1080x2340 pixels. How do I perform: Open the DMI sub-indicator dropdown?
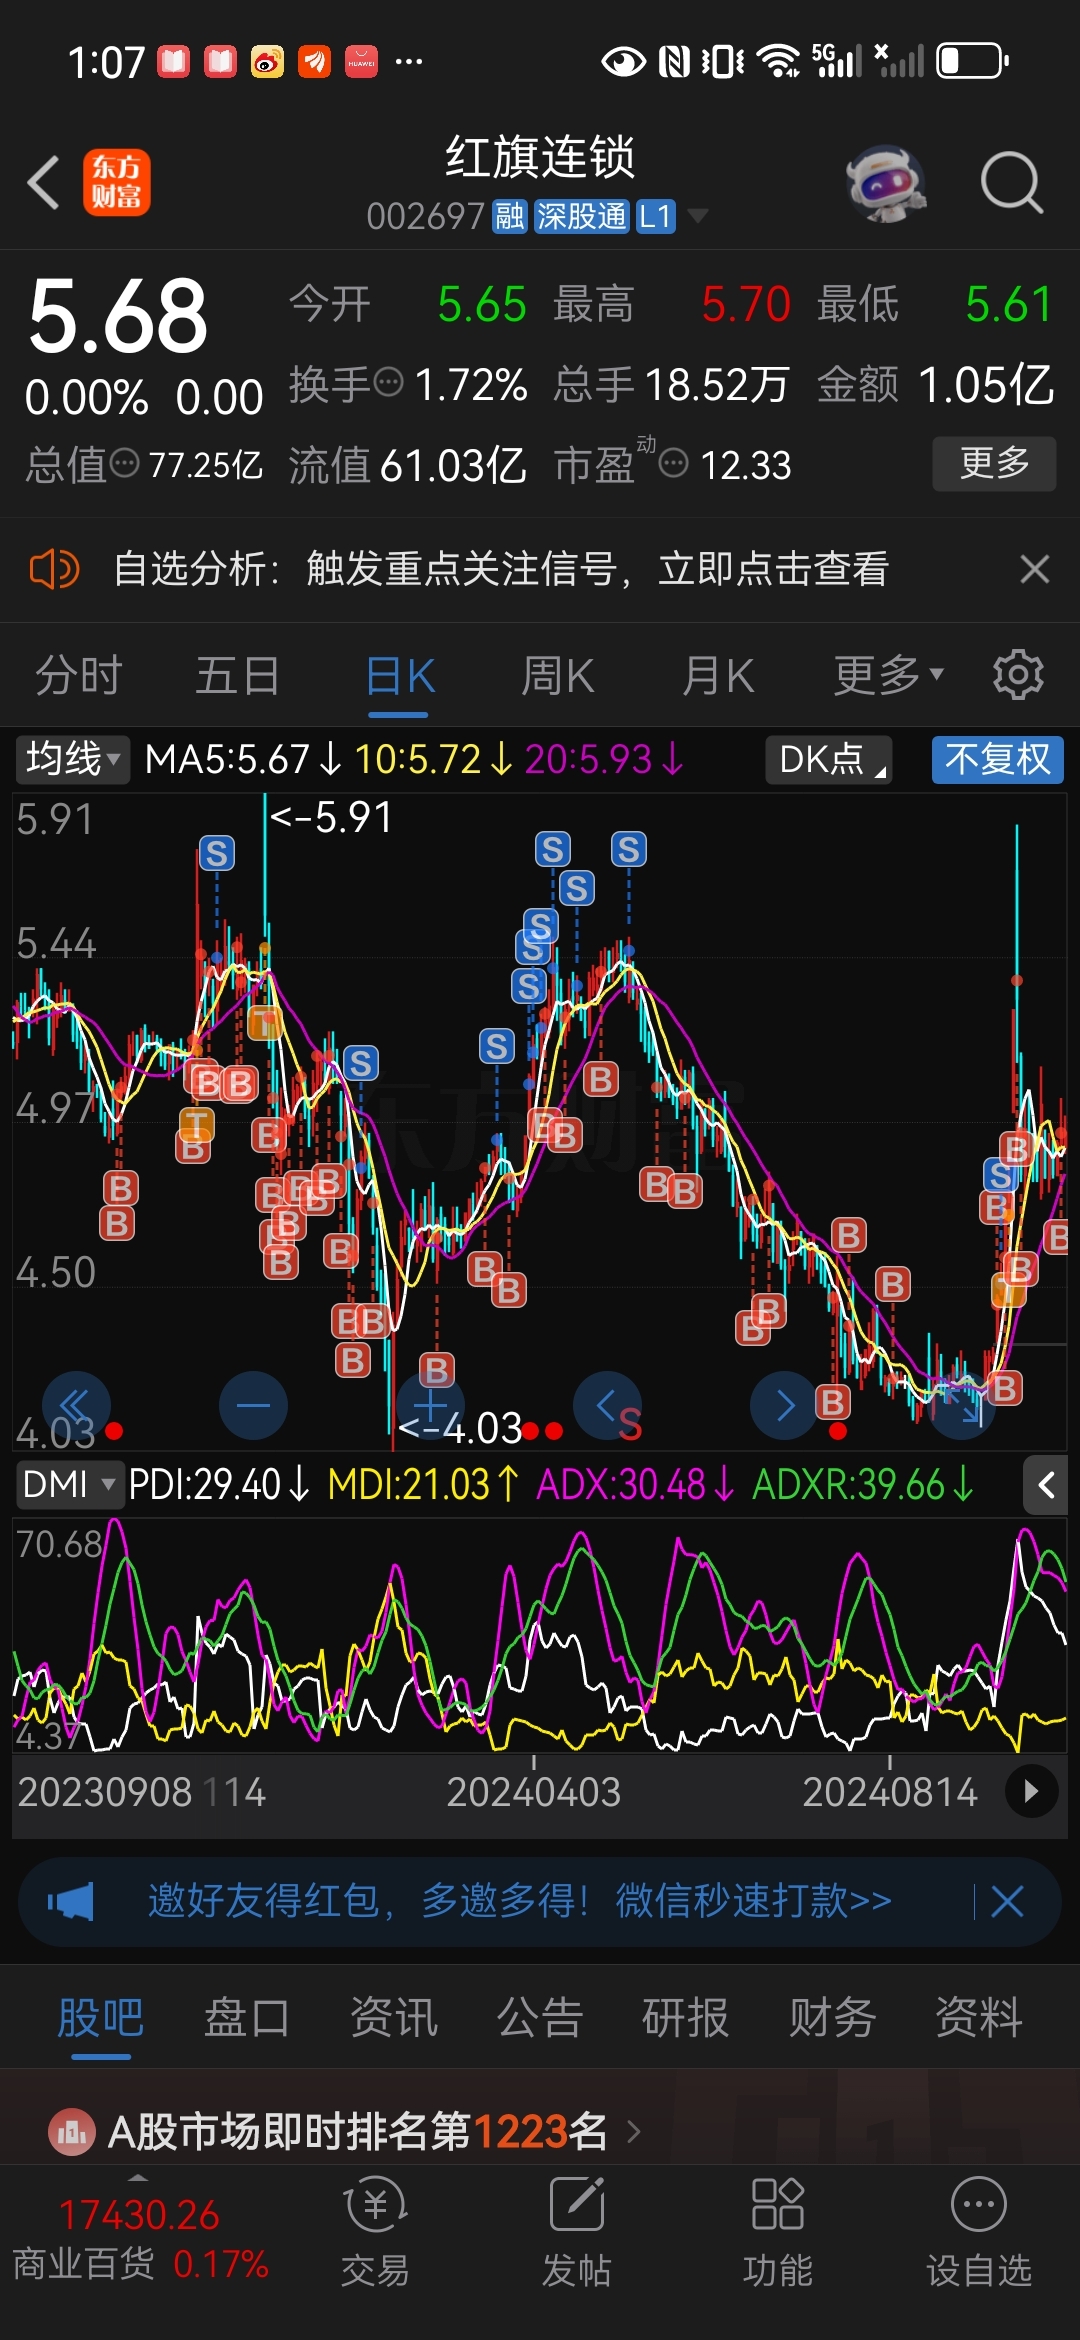point(69,1484)
